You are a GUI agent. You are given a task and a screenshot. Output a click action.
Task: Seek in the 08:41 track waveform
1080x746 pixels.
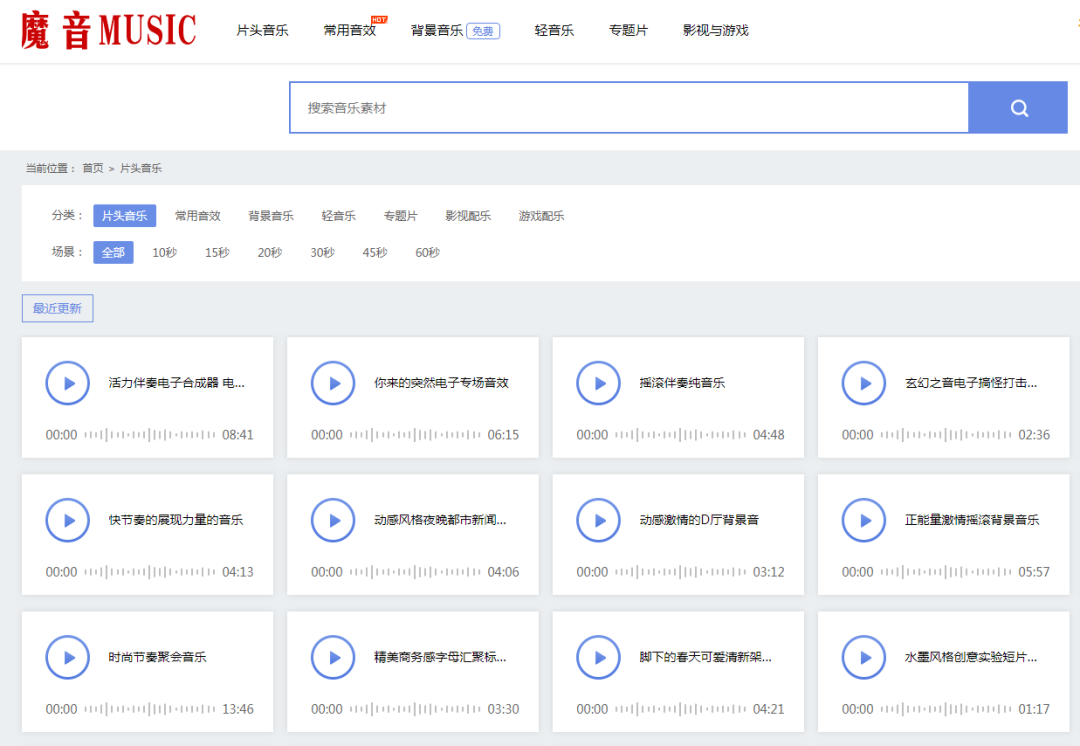[149, 435]
